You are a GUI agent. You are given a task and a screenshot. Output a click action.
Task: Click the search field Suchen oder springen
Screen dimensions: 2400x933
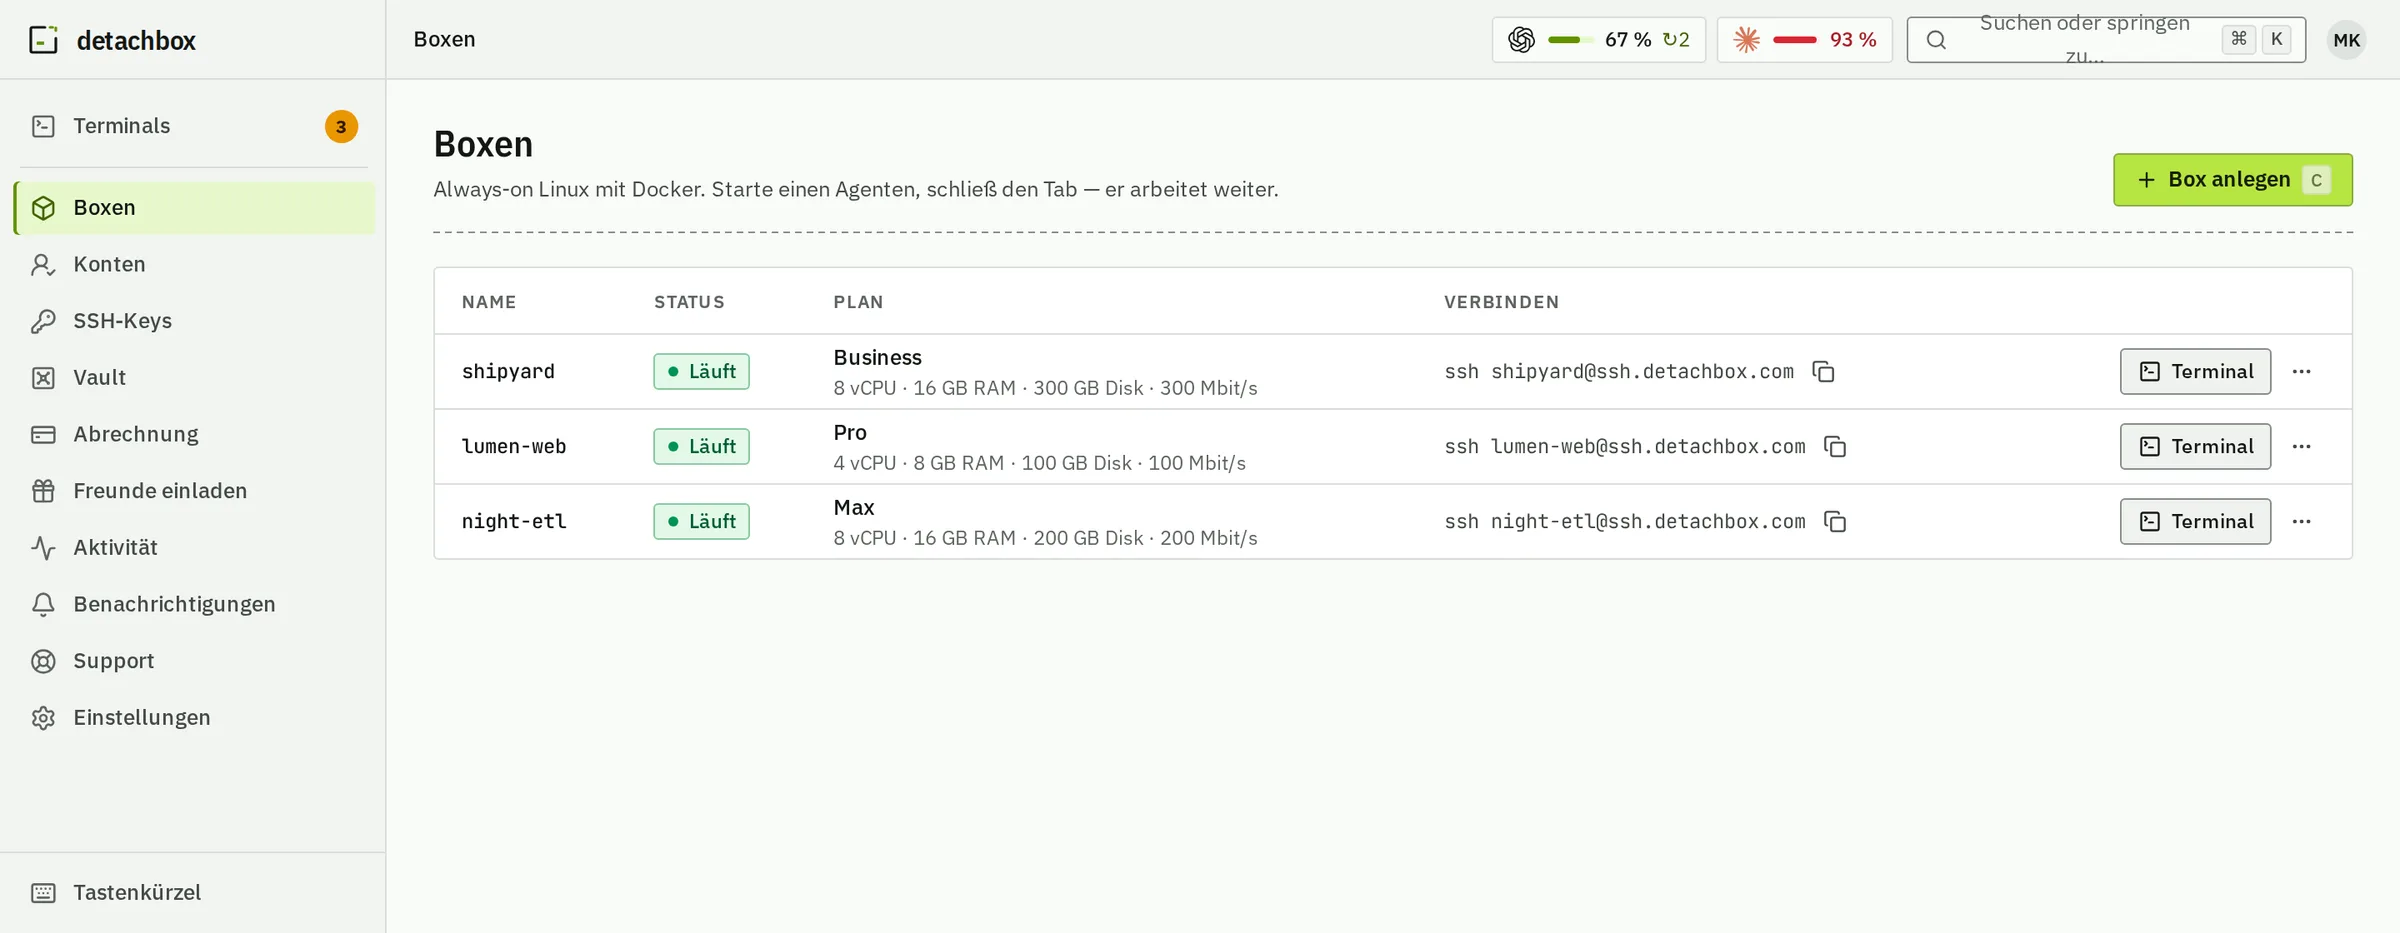tap(2106, 40)
